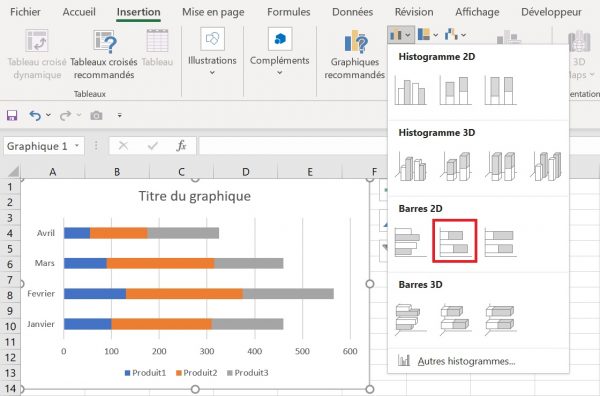Select the 3D clustered bar icon
The height and width of the screenshot is (396, 600).
click(x=411, y=318)
